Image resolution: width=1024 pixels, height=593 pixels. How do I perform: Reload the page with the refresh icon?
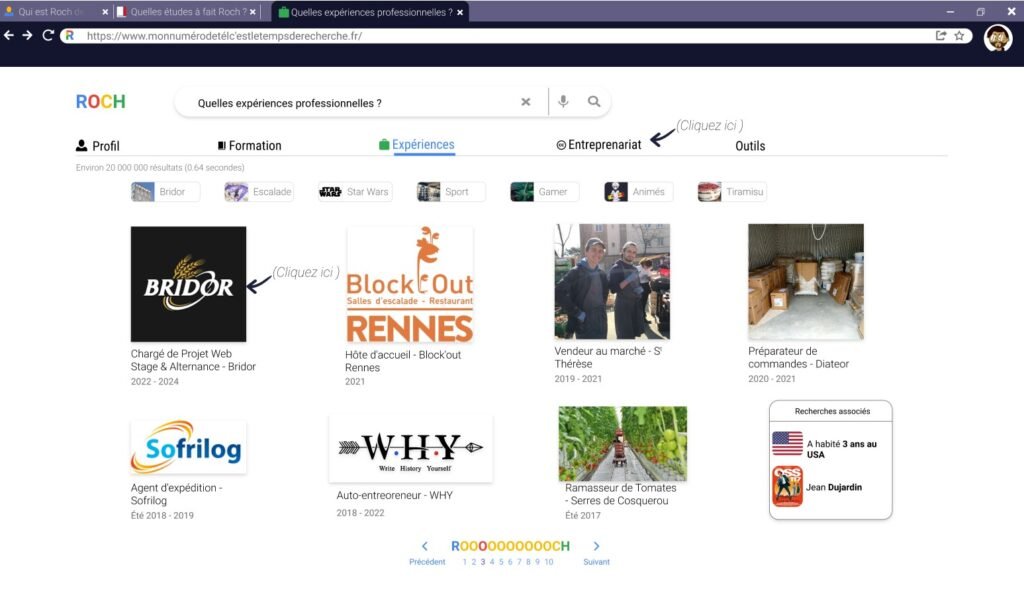pos(48,35)
